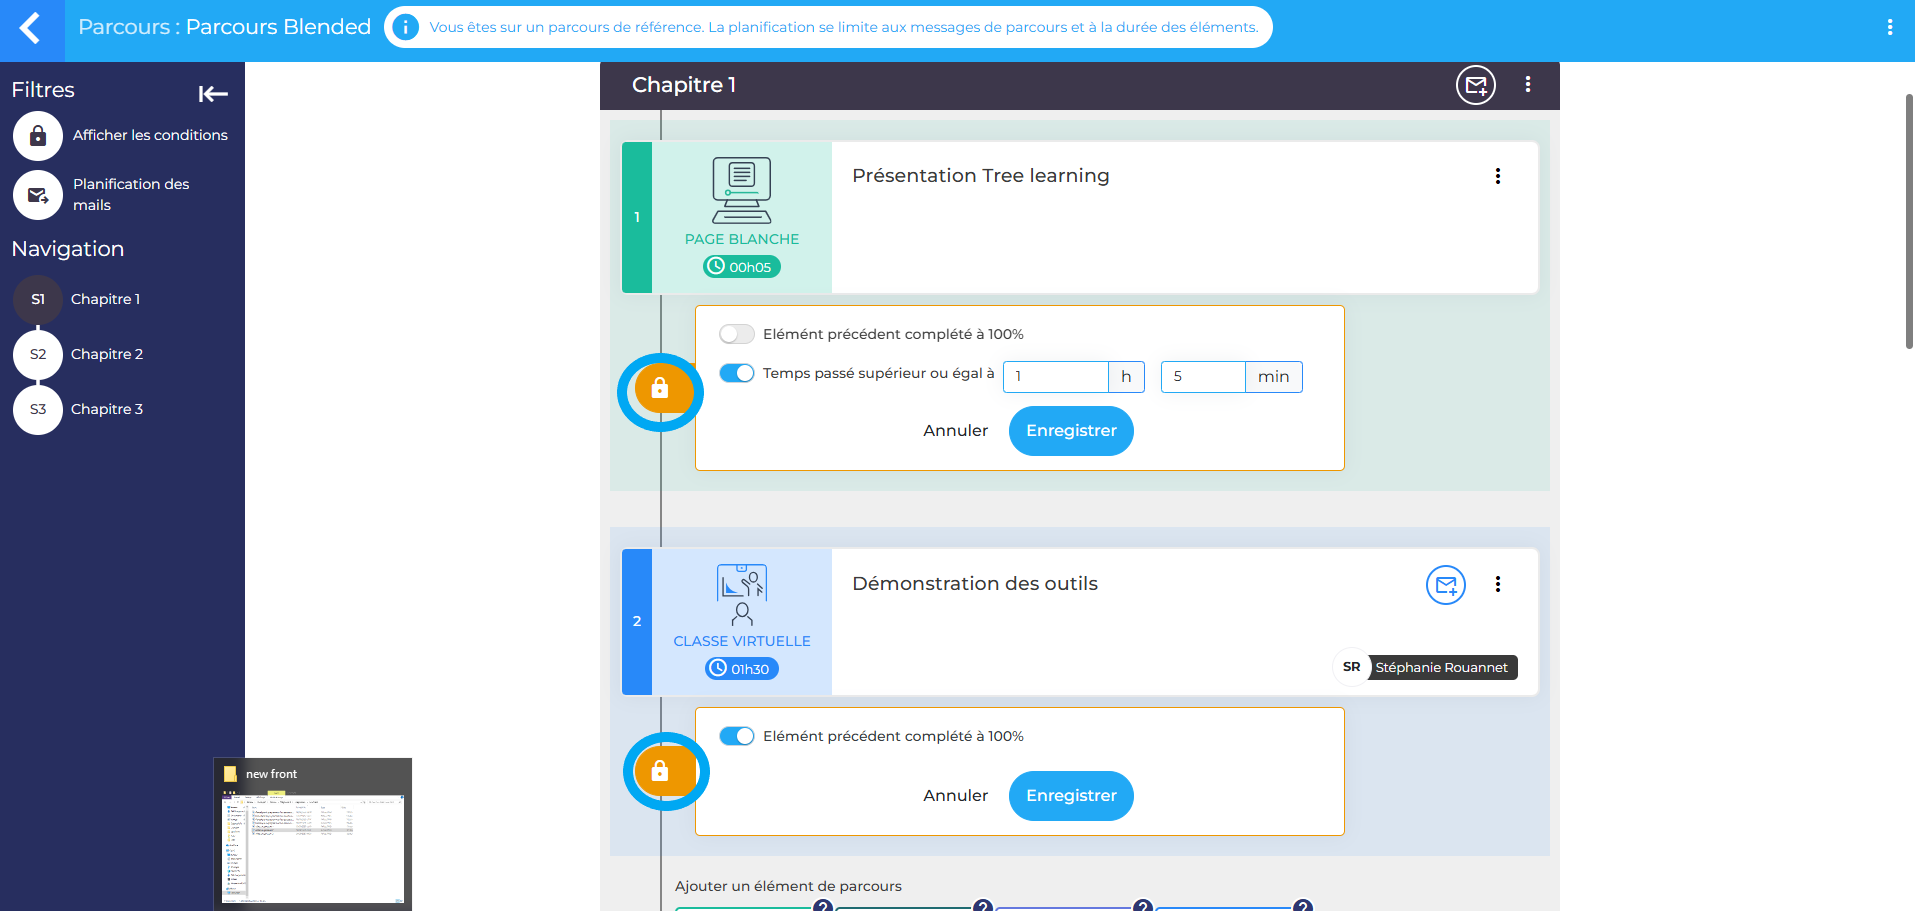Image resolution: width=1915 pixels, height=911 pixels.
Task: Click orange lock under Présentation Tree learning
Action: point(660,390)
